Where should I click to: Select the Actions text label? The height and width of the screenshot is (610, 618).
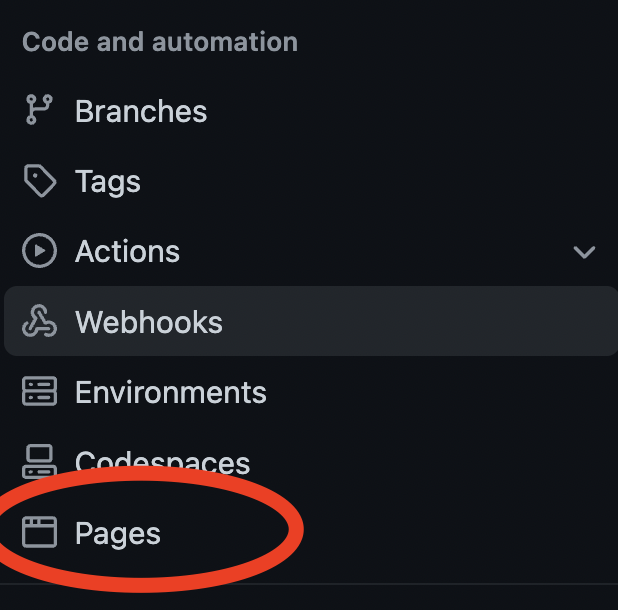tap(127, 251)
